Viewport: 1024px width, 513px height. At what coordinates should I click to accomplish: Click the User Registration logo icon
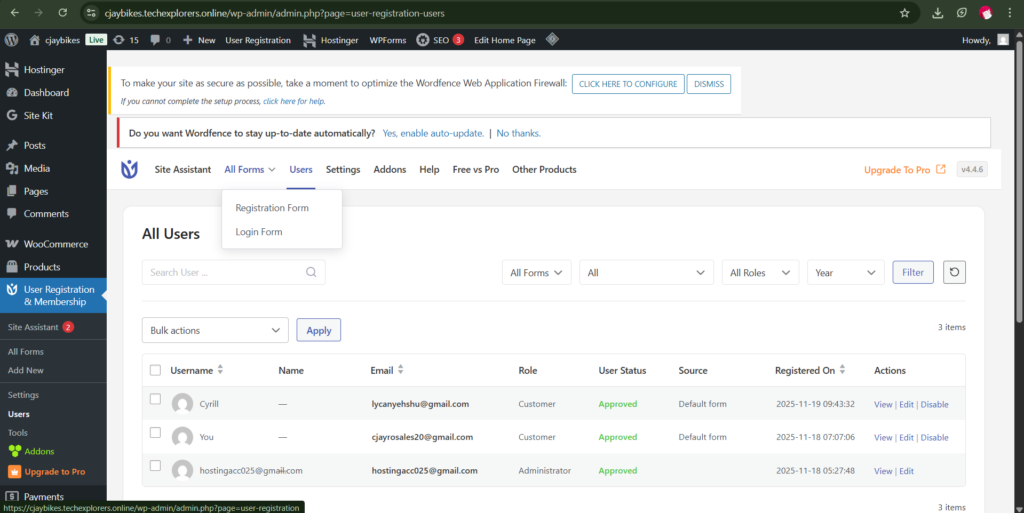pos(130,170)
